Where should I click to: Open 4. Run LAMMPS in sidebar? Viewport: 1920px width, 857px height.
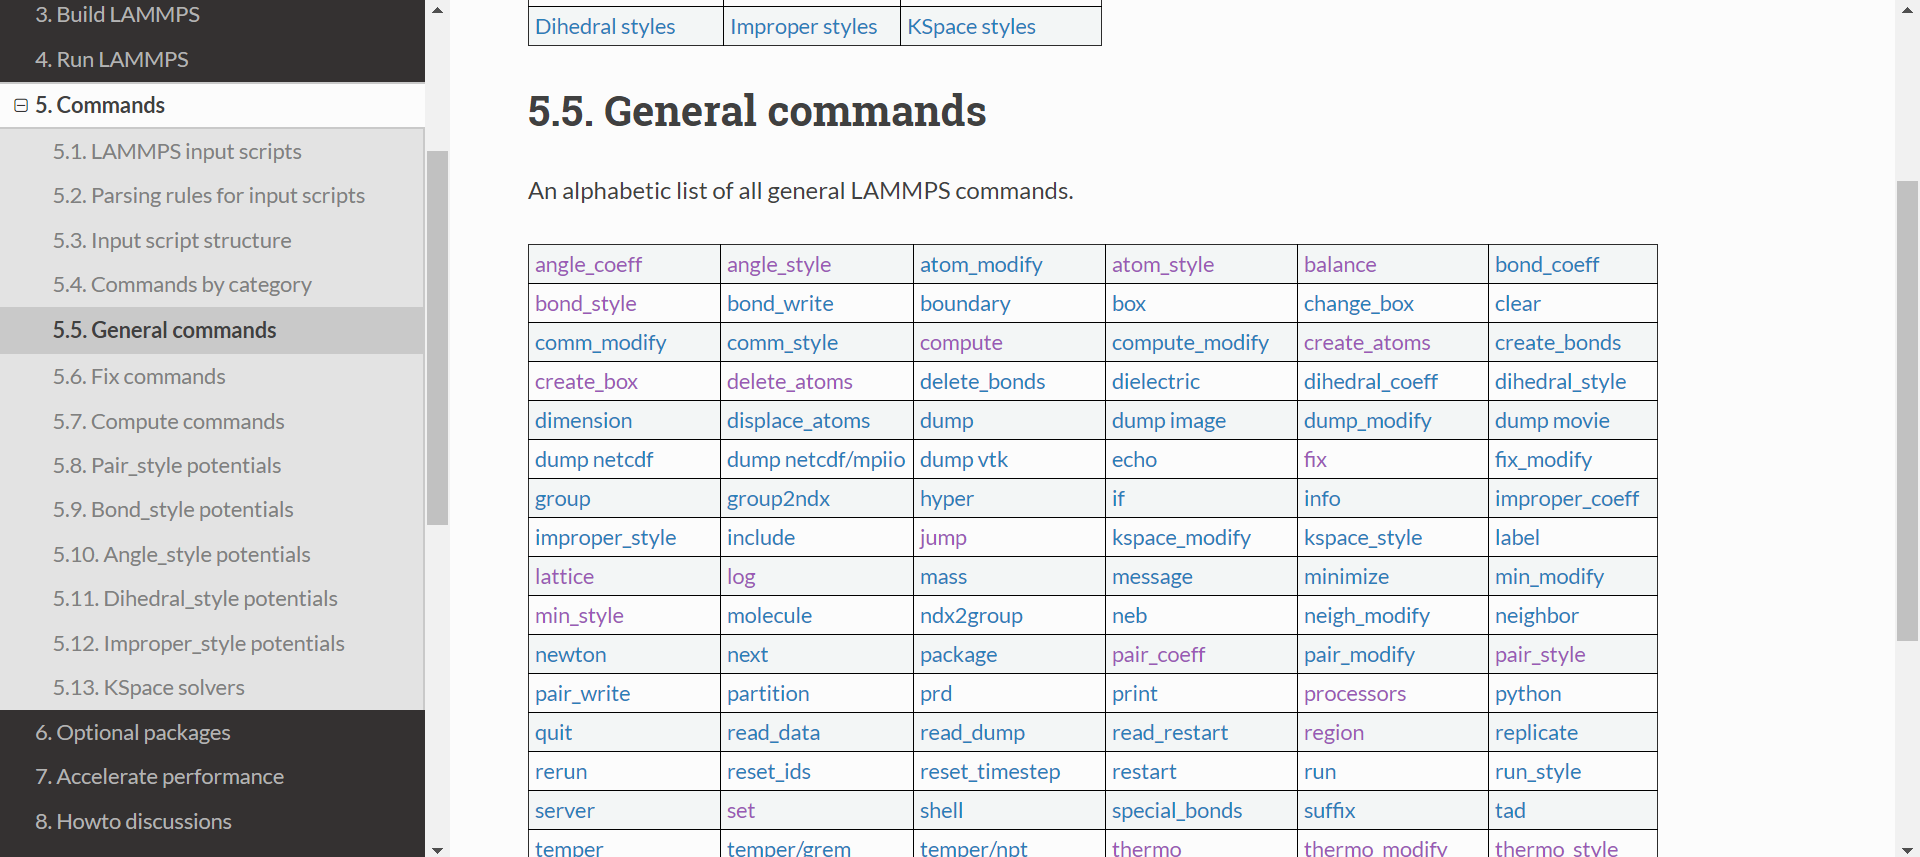(x=111, y=59)
